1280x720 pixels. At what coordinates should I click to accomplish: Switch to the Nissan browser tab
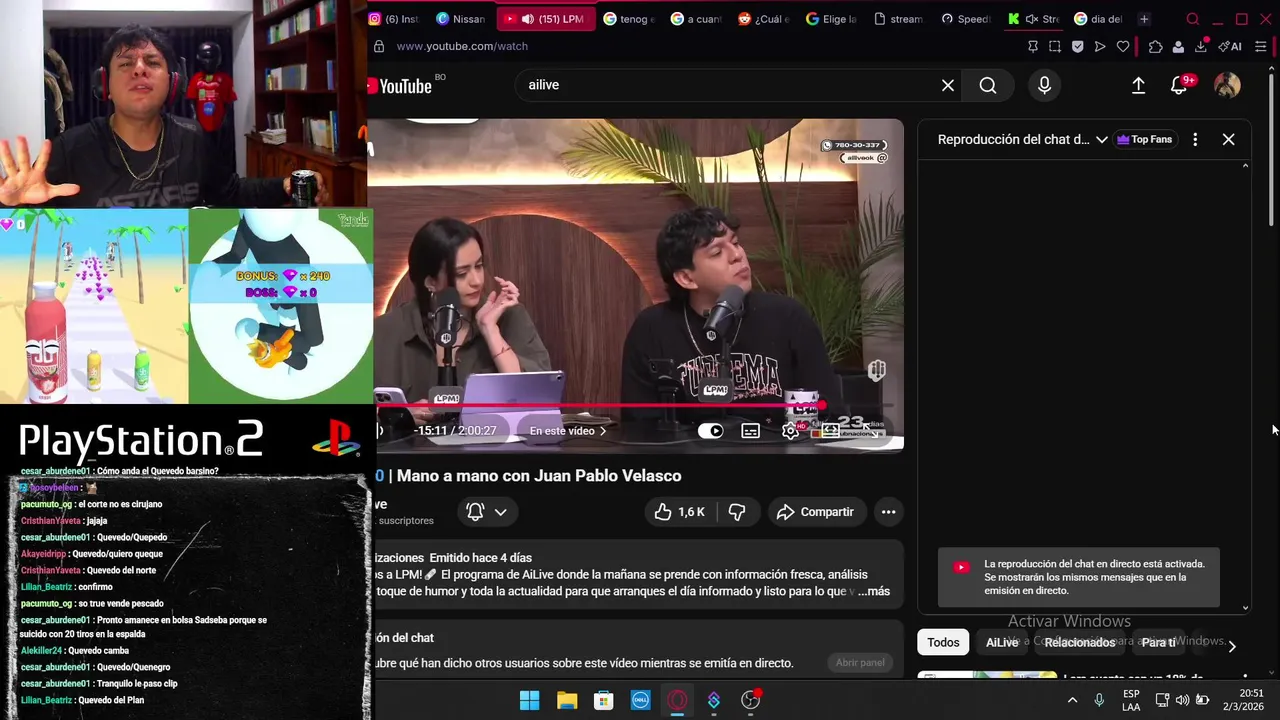461,19
